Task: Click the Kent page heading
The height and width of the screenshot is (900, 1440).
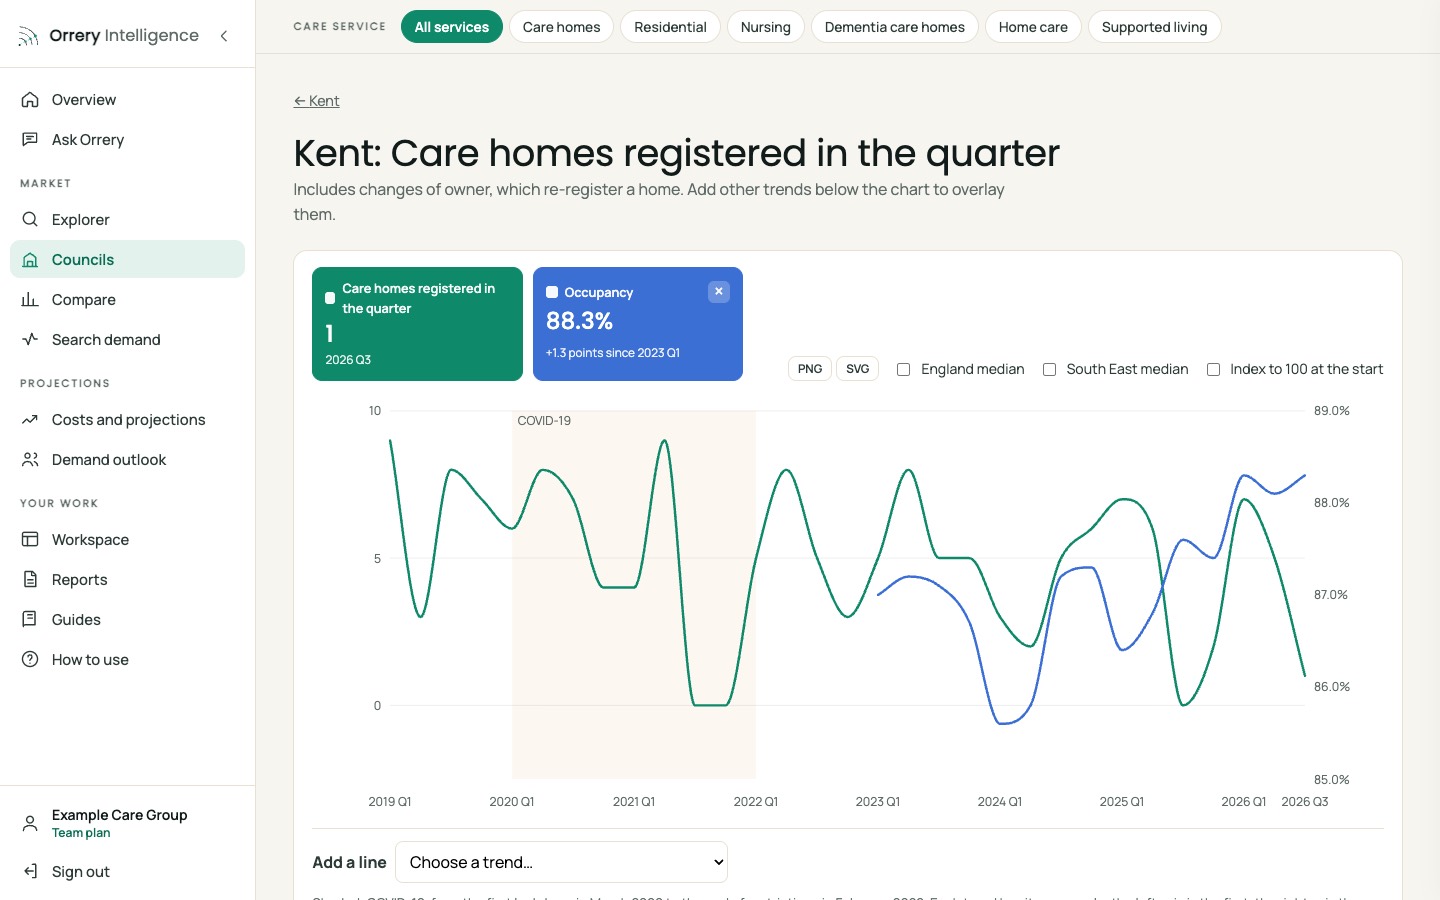Action: tap(676, 153)
